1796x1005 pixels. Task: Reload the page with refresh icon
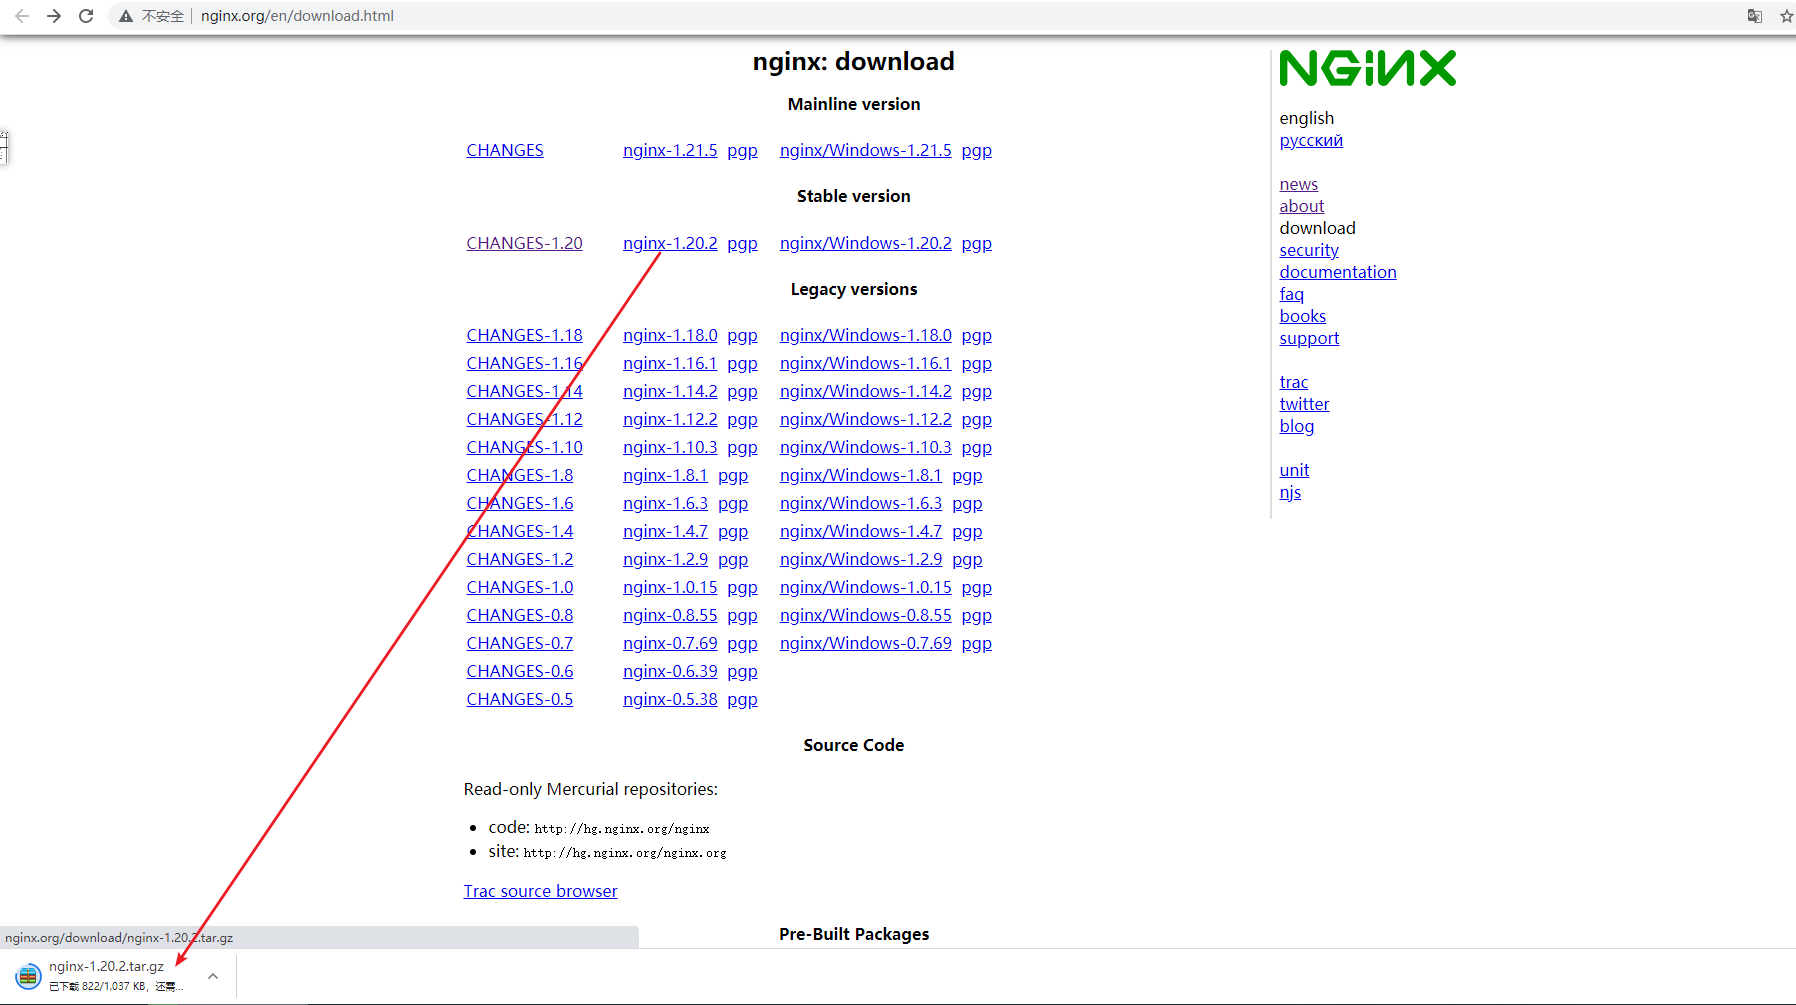pos(86,16)
